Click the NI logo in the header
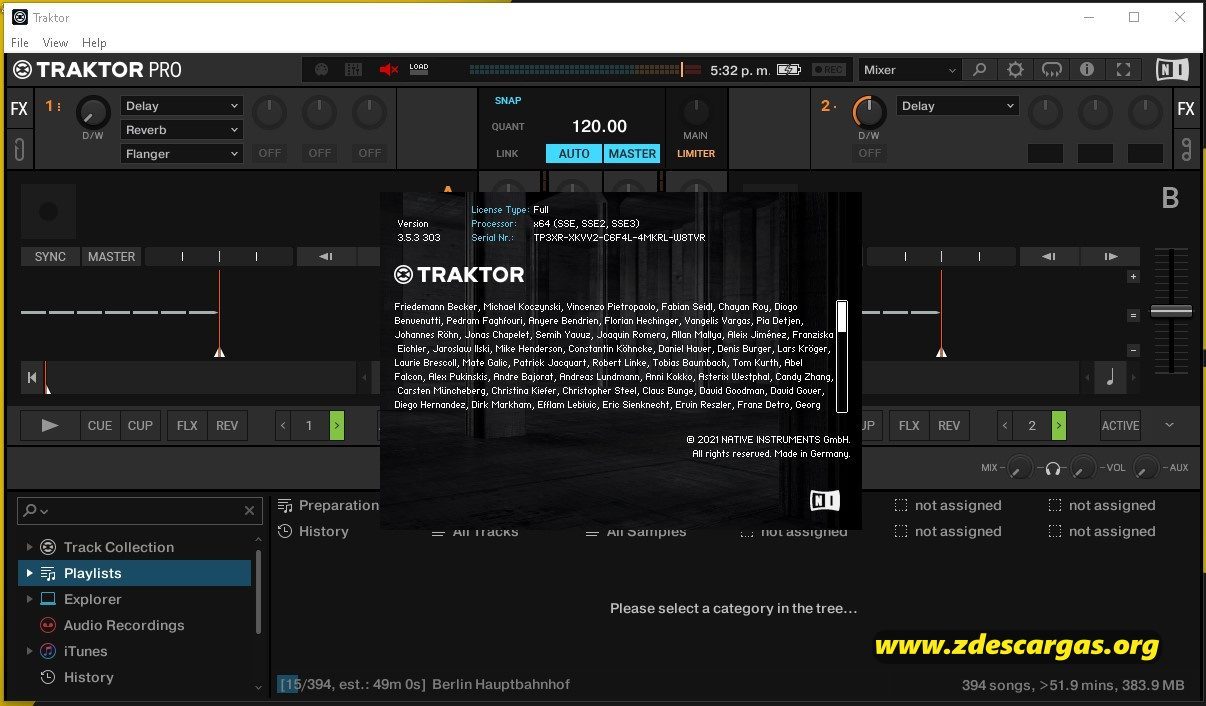This screenshot has height=706, width=1206. coord(1172,70)
